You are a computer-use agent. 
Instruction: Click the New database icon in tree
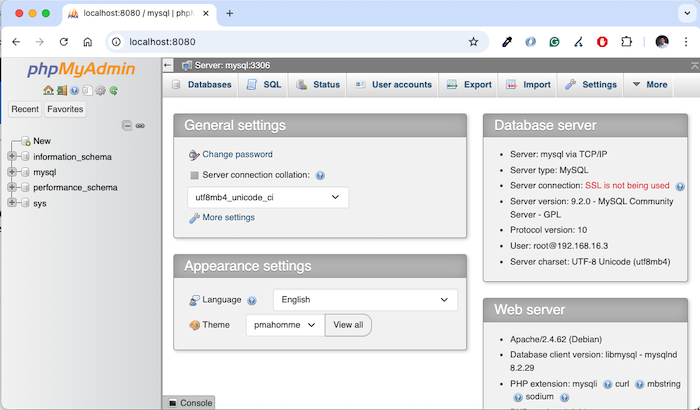tap(26, 141)
